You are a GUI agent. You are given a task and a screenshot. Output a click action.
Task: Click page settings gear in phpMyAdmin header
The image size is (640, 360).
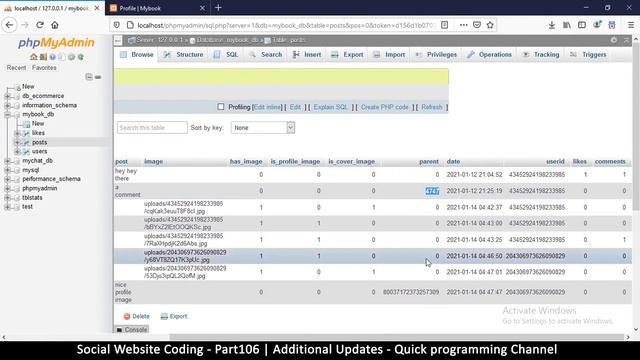pos(613,40)
